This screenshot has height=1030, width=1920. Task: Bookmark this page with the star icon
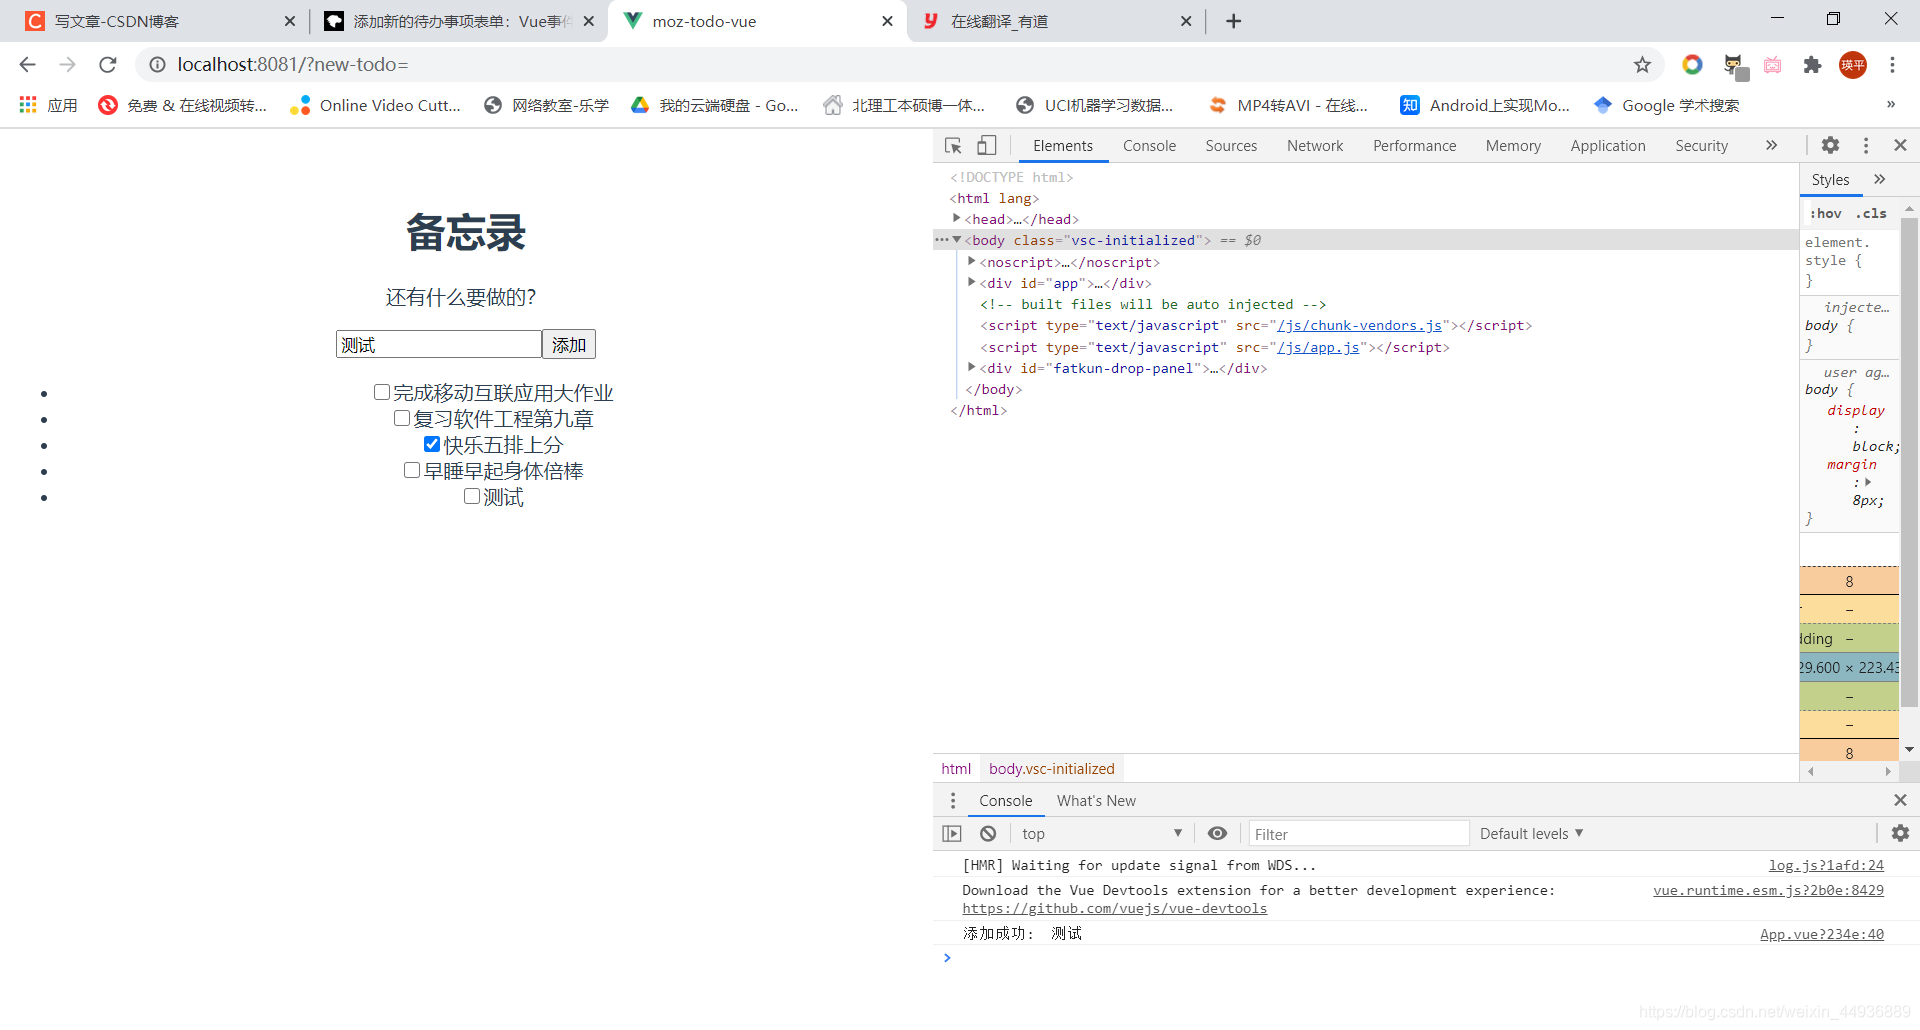tap(1642, 65)
